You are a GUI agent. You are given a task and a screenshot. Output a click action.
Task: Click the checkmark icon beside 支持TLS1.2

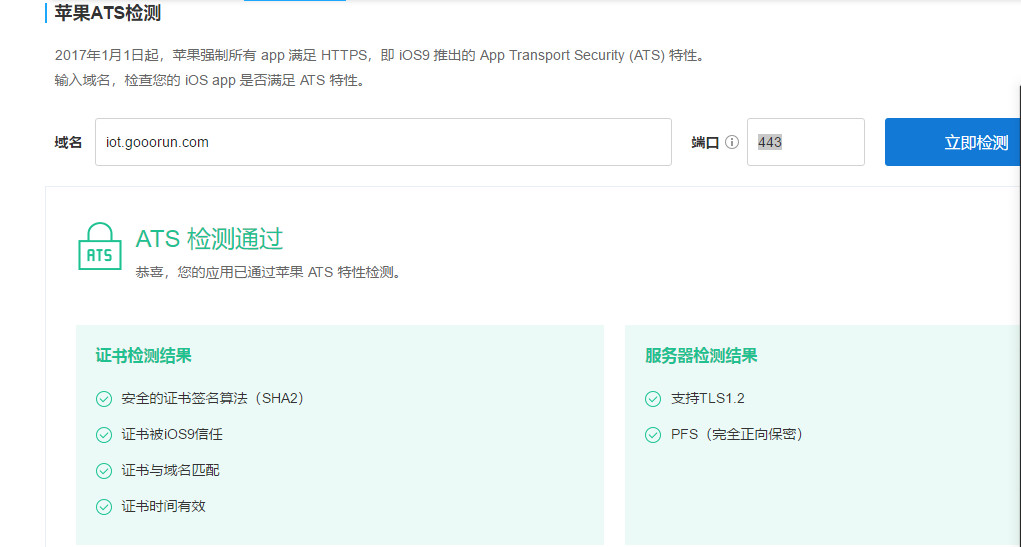[x=653, y=399]
